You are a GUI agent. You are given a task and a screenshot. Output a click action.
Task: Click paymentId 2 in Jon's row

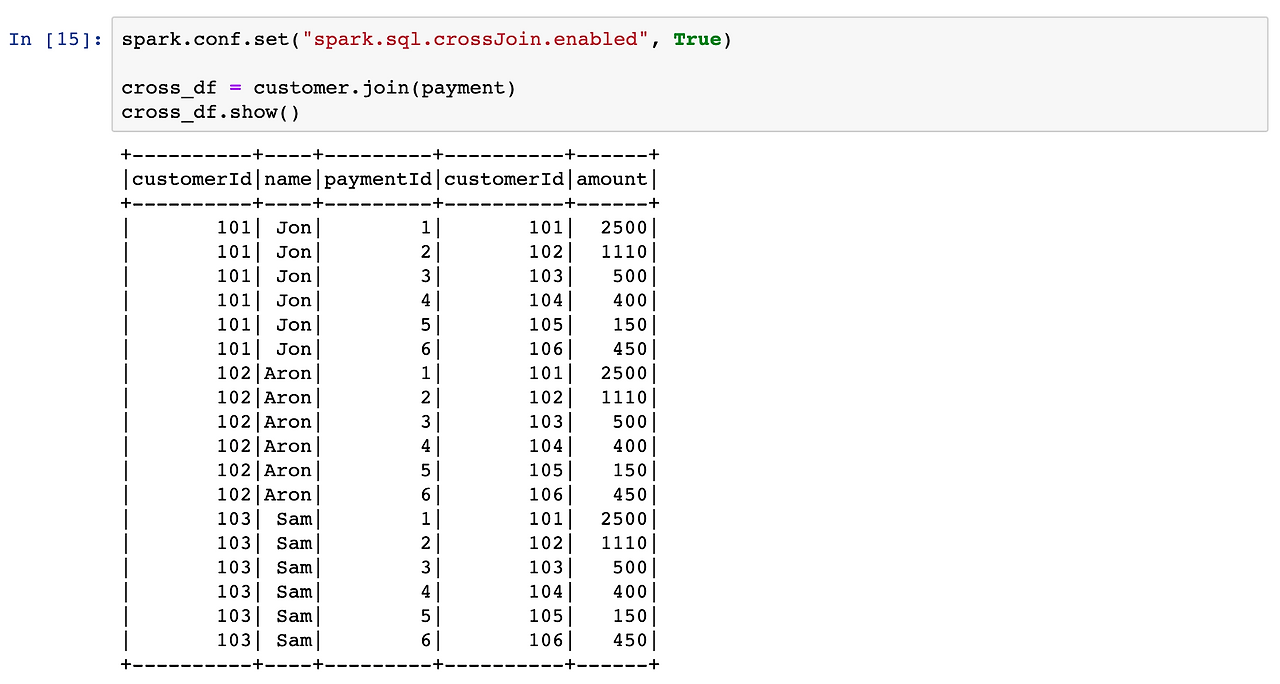[x=427, y=252]
